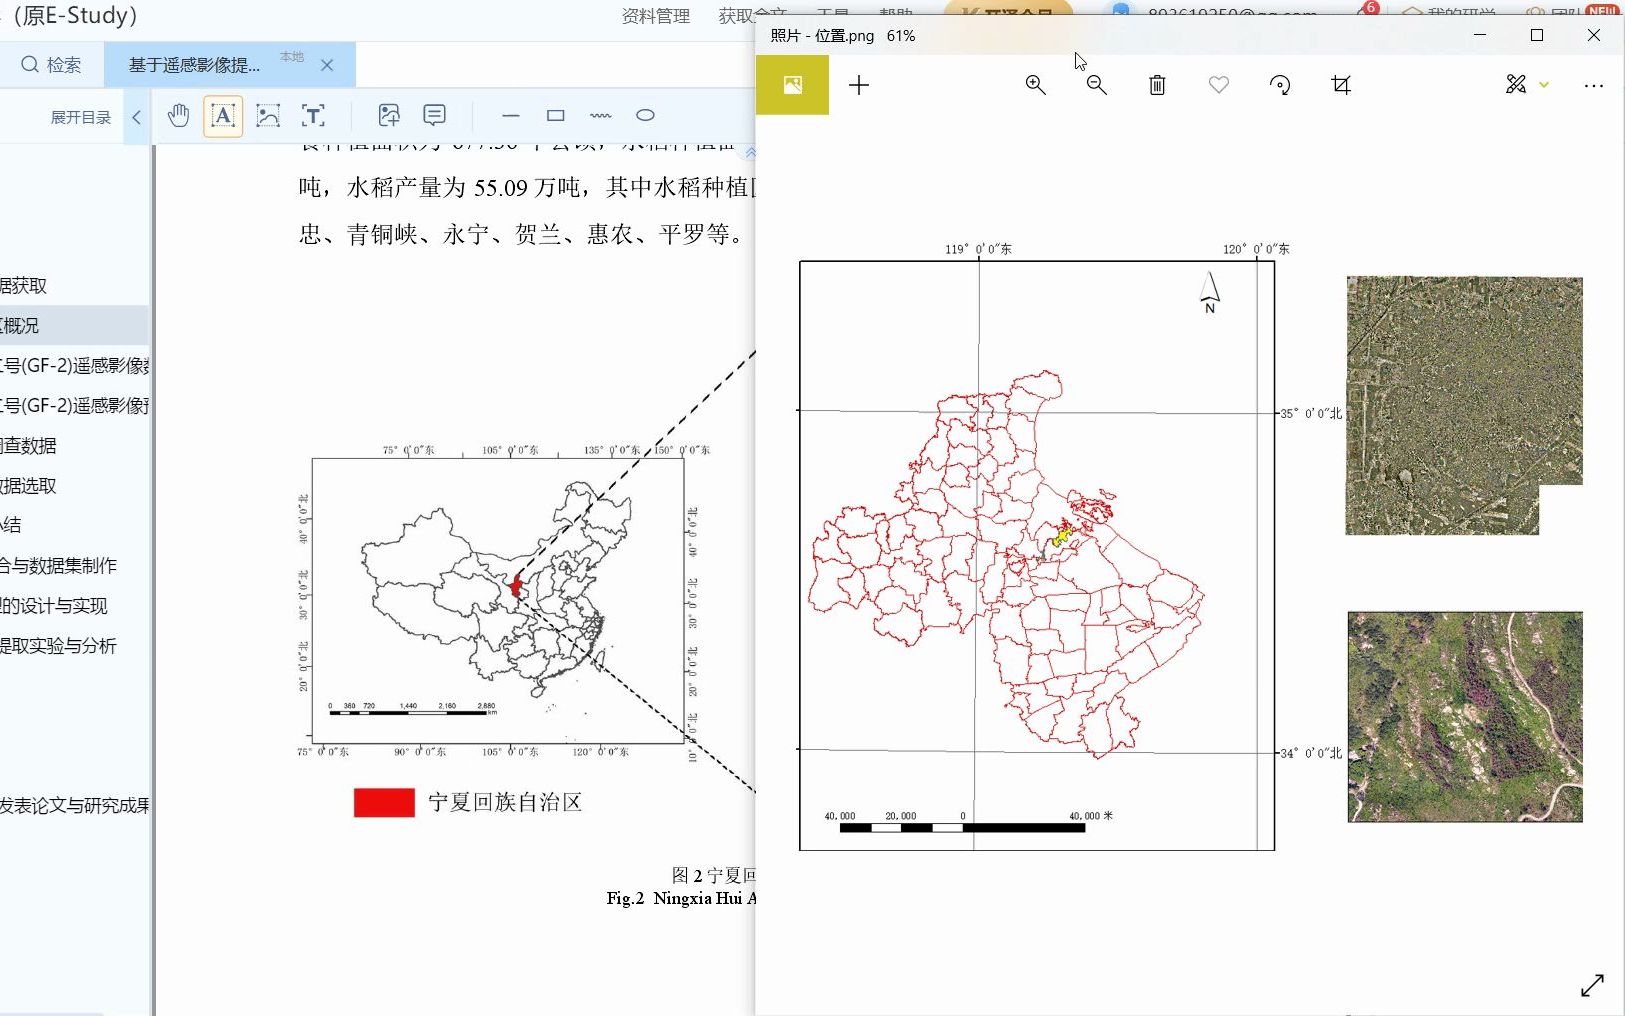Zoom in on the 位置.png photo
The width and height of the screenshot is (1625, 1016).
(1035, 85)
